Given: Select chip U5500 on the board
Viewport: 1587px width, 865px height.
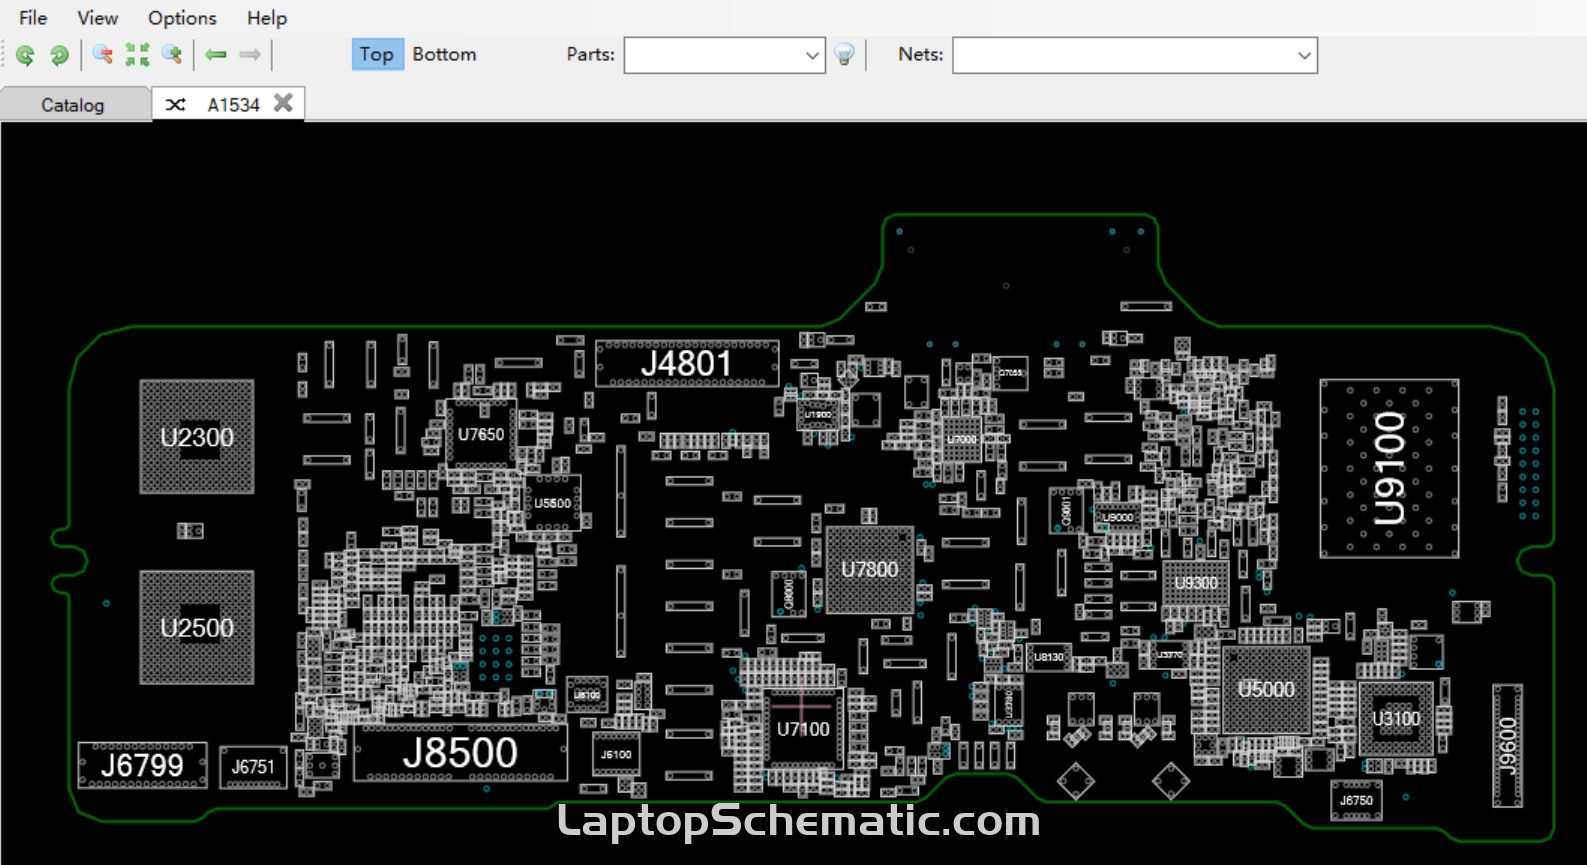Looking at the screenshot, I should (x=552, y=504).
